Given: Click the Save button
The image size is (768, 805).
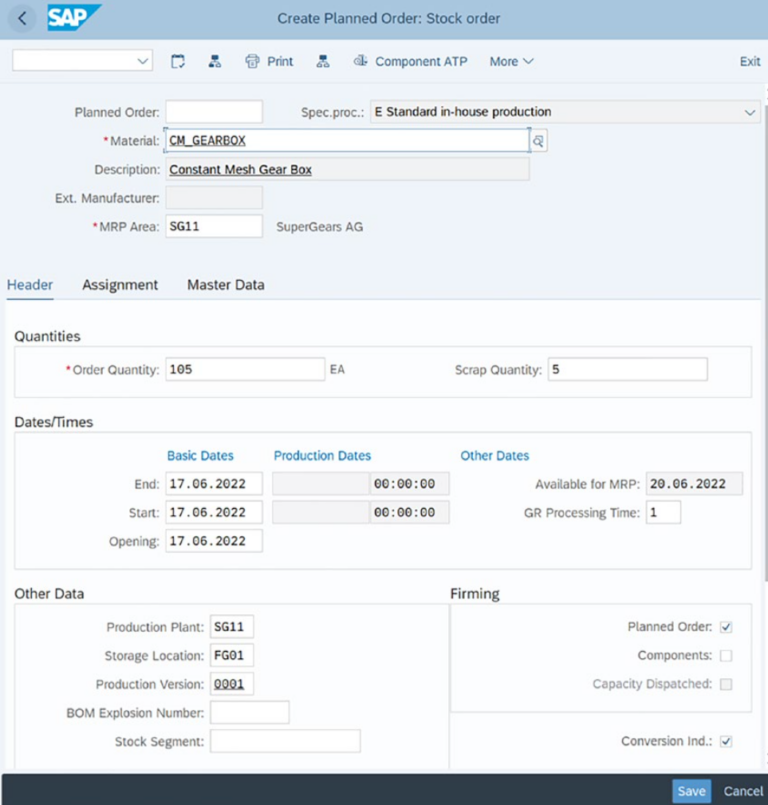Looking at the screenshot, I should click(x=691, y=790).
